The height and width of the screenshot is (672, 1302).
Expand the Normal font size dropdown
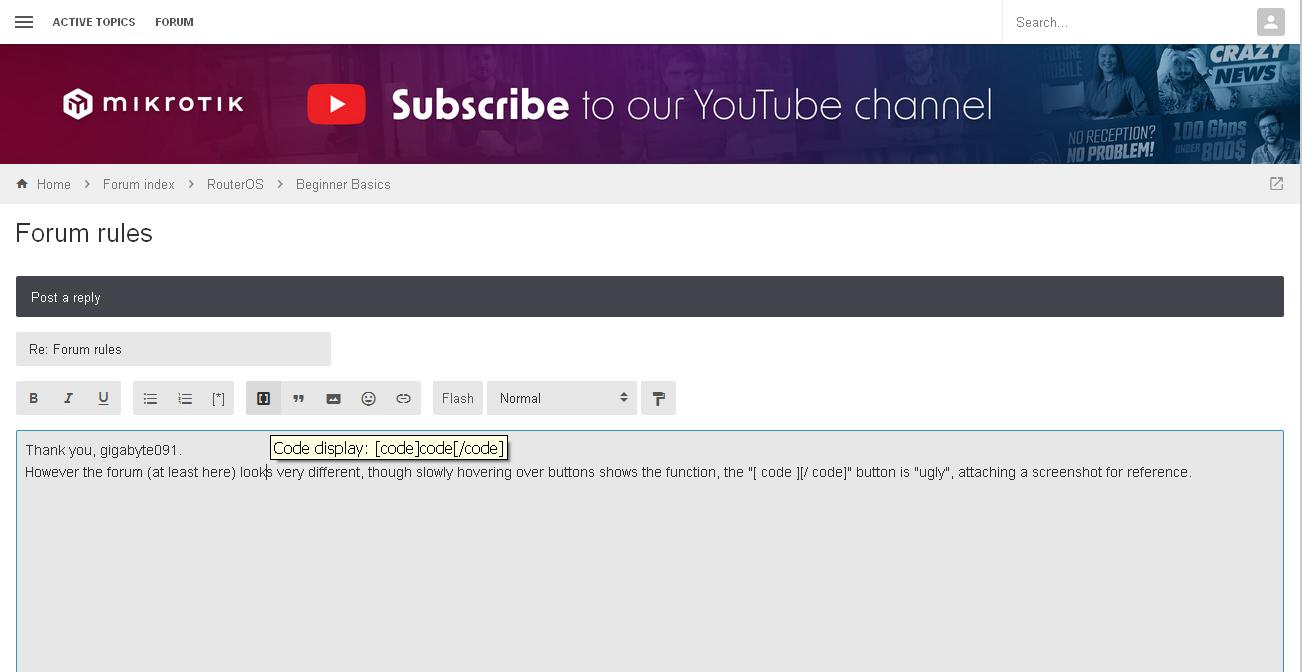click(x=562, y=398)
